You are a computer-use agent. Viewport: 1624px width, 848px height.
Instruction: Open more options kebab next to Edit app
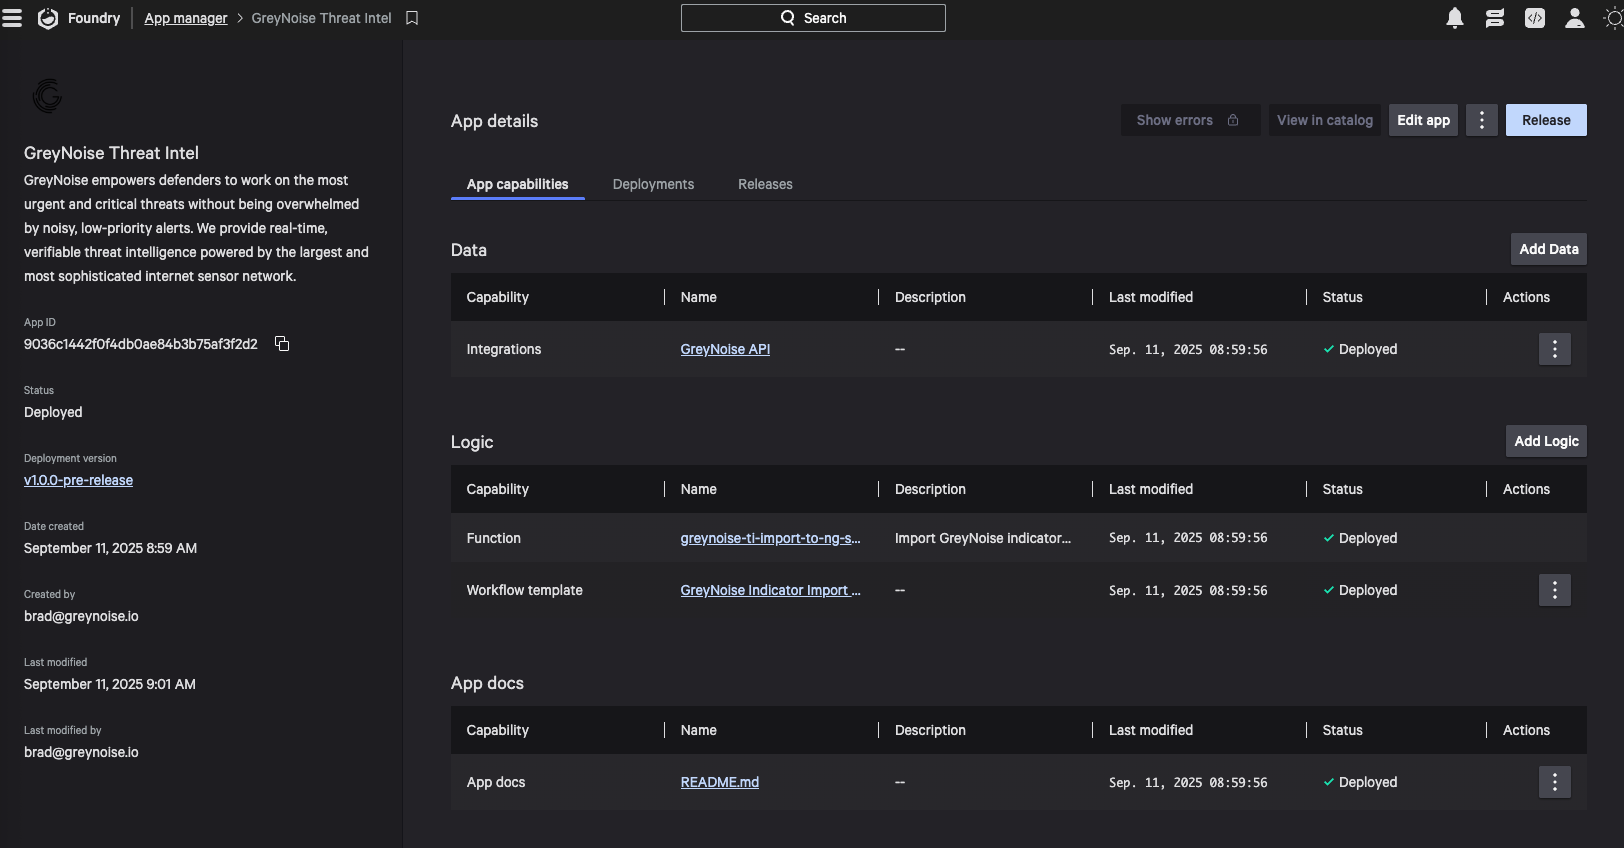coord(1482,120)
